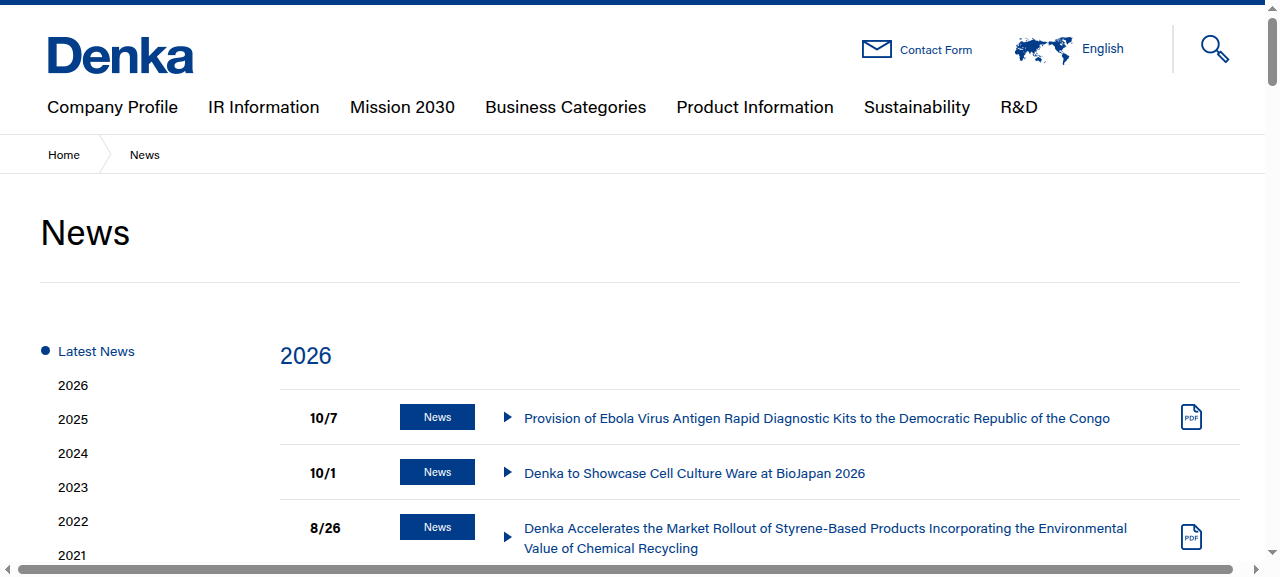Image resolution: width=1280 pixels, height=577 pixels.
Task: Open the Styrene-Based Products Chemical Recycling article
Action: [x=825, y=538]
